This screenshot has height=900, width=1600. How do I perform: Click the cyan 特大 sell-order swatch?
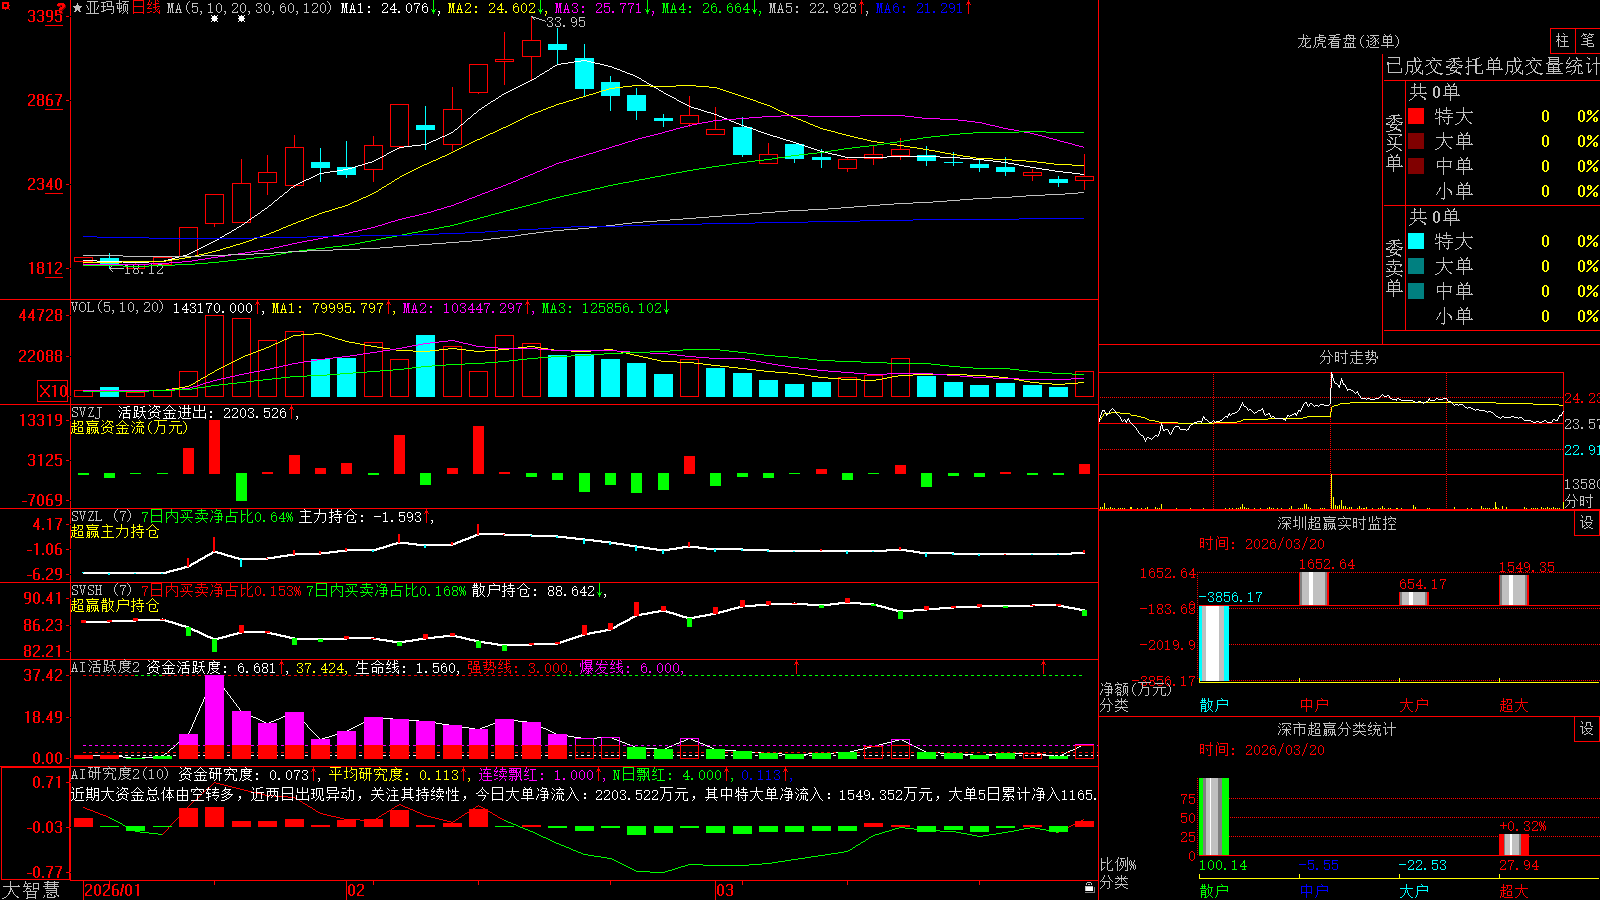pyautogui.click(x=1416, y=241)
